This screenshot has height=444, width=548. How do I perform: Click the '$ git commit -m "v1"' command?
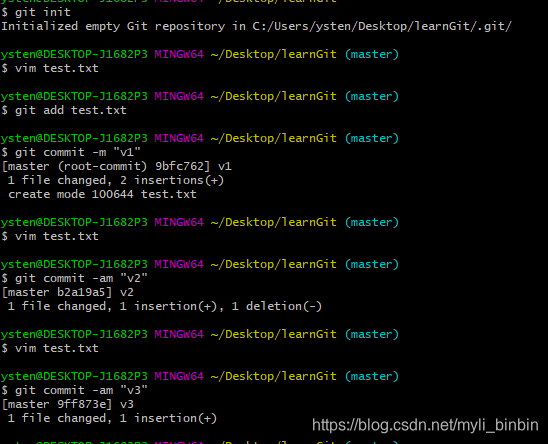click(x=71, y=152)
